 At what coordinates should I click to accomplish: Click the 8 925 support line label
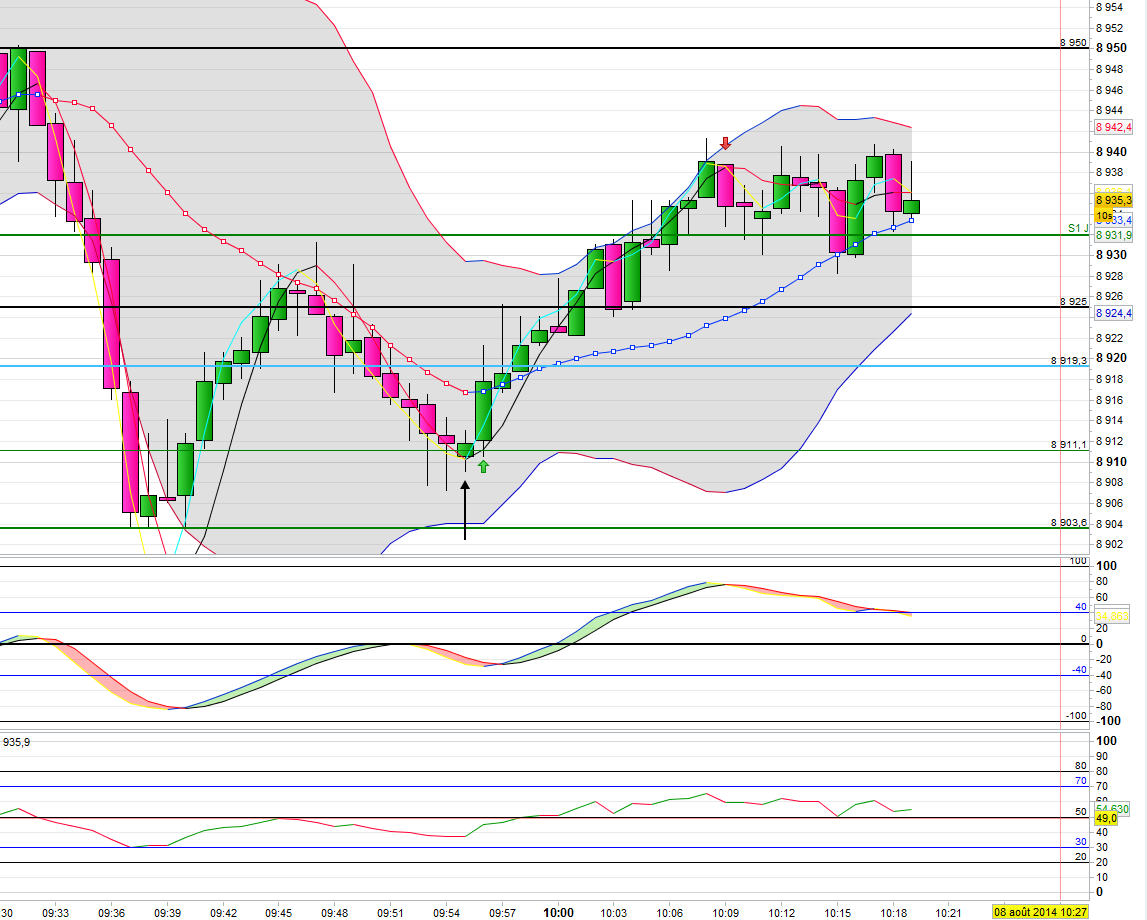(1073, 301)
